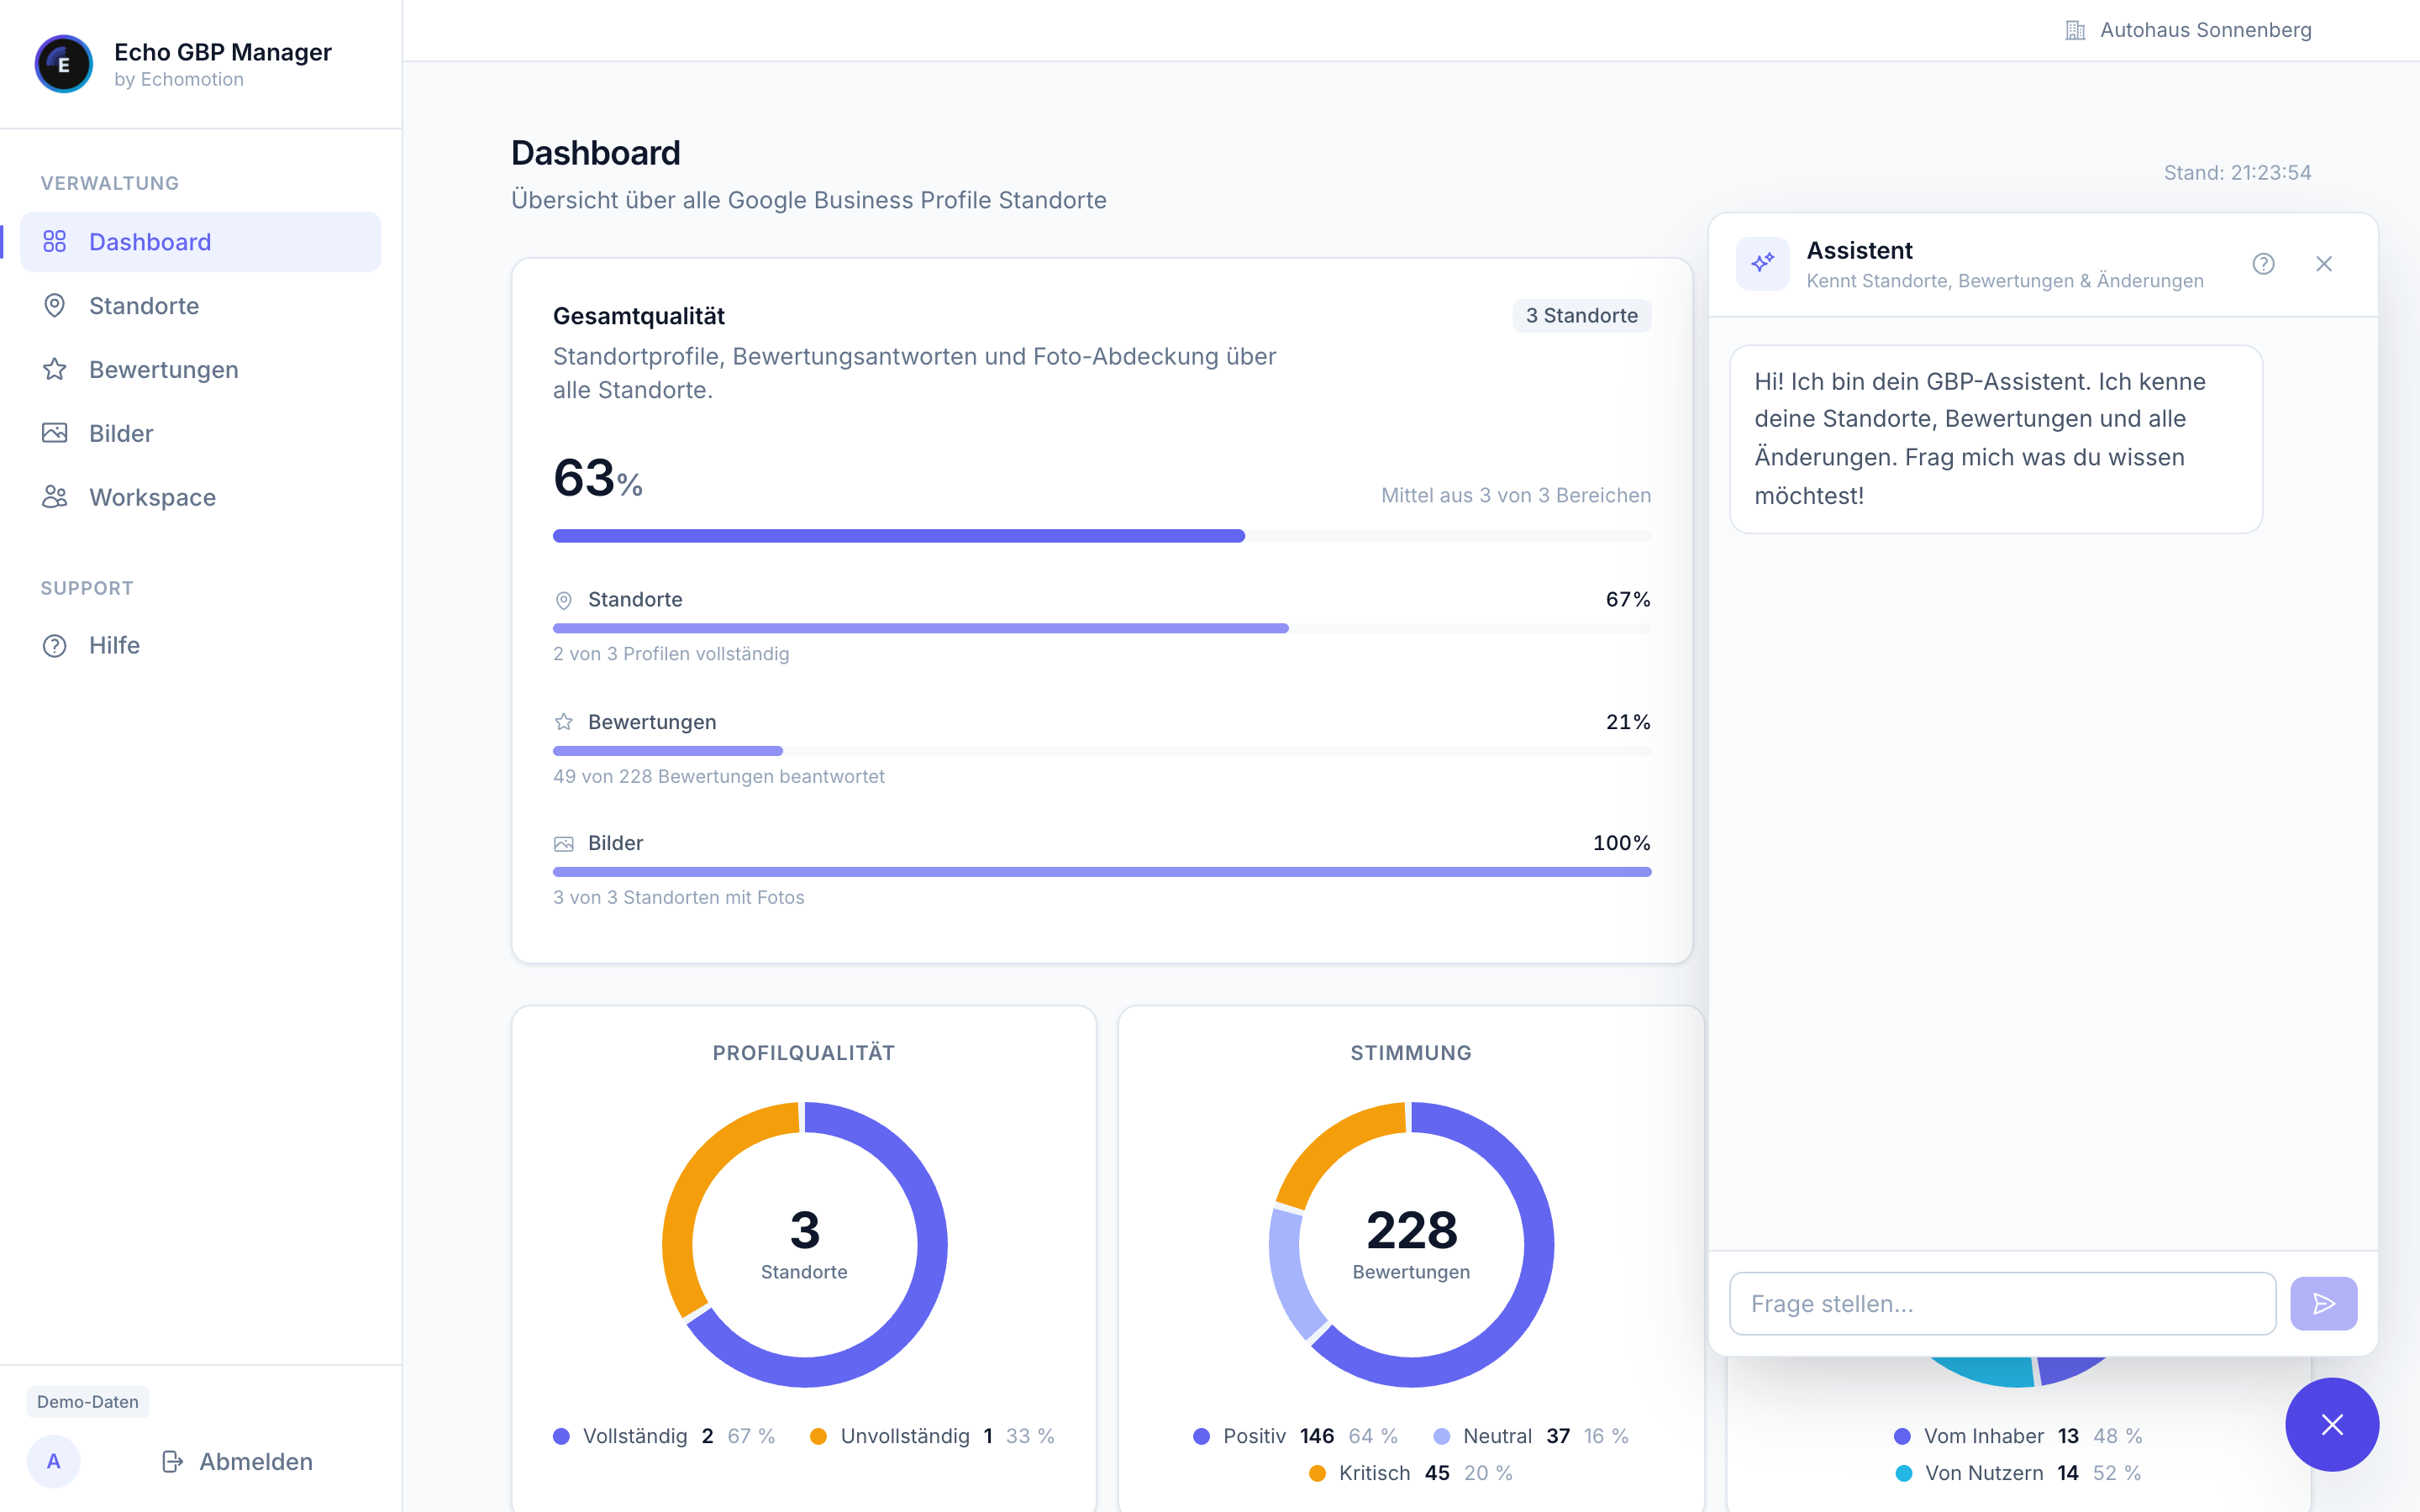Go to Standorte in the sidebar
This screenshot has width=2420, height=1512.
point(201,306)
